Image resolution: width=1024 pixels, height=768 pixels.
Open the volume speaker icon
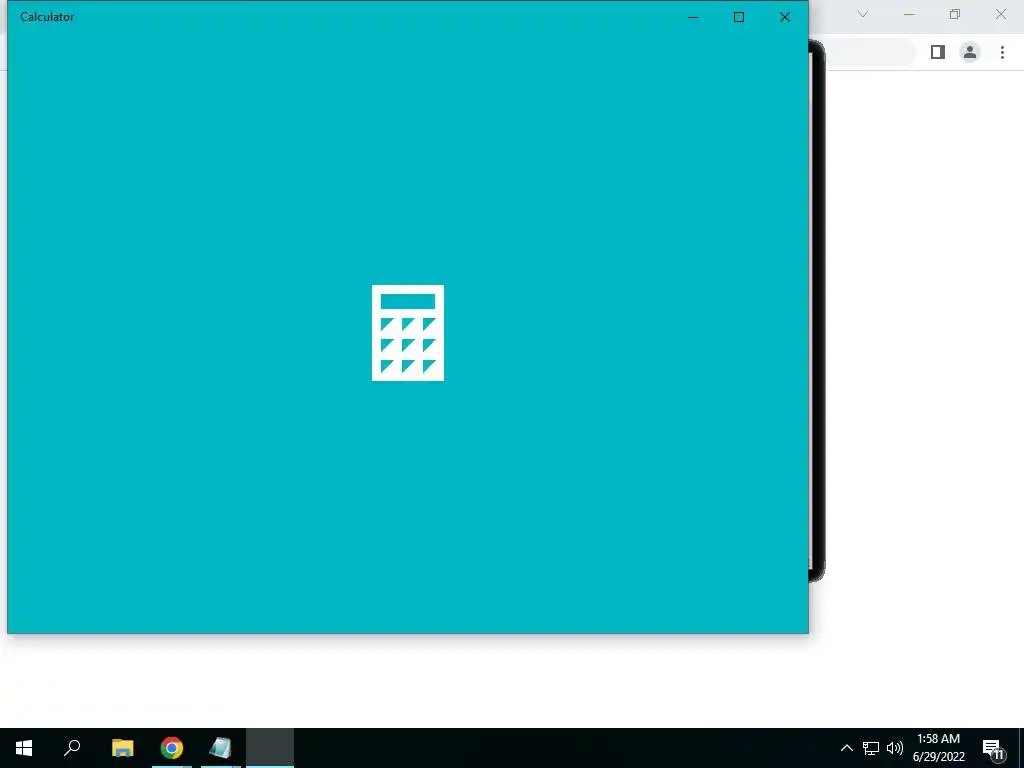point(895,748)
